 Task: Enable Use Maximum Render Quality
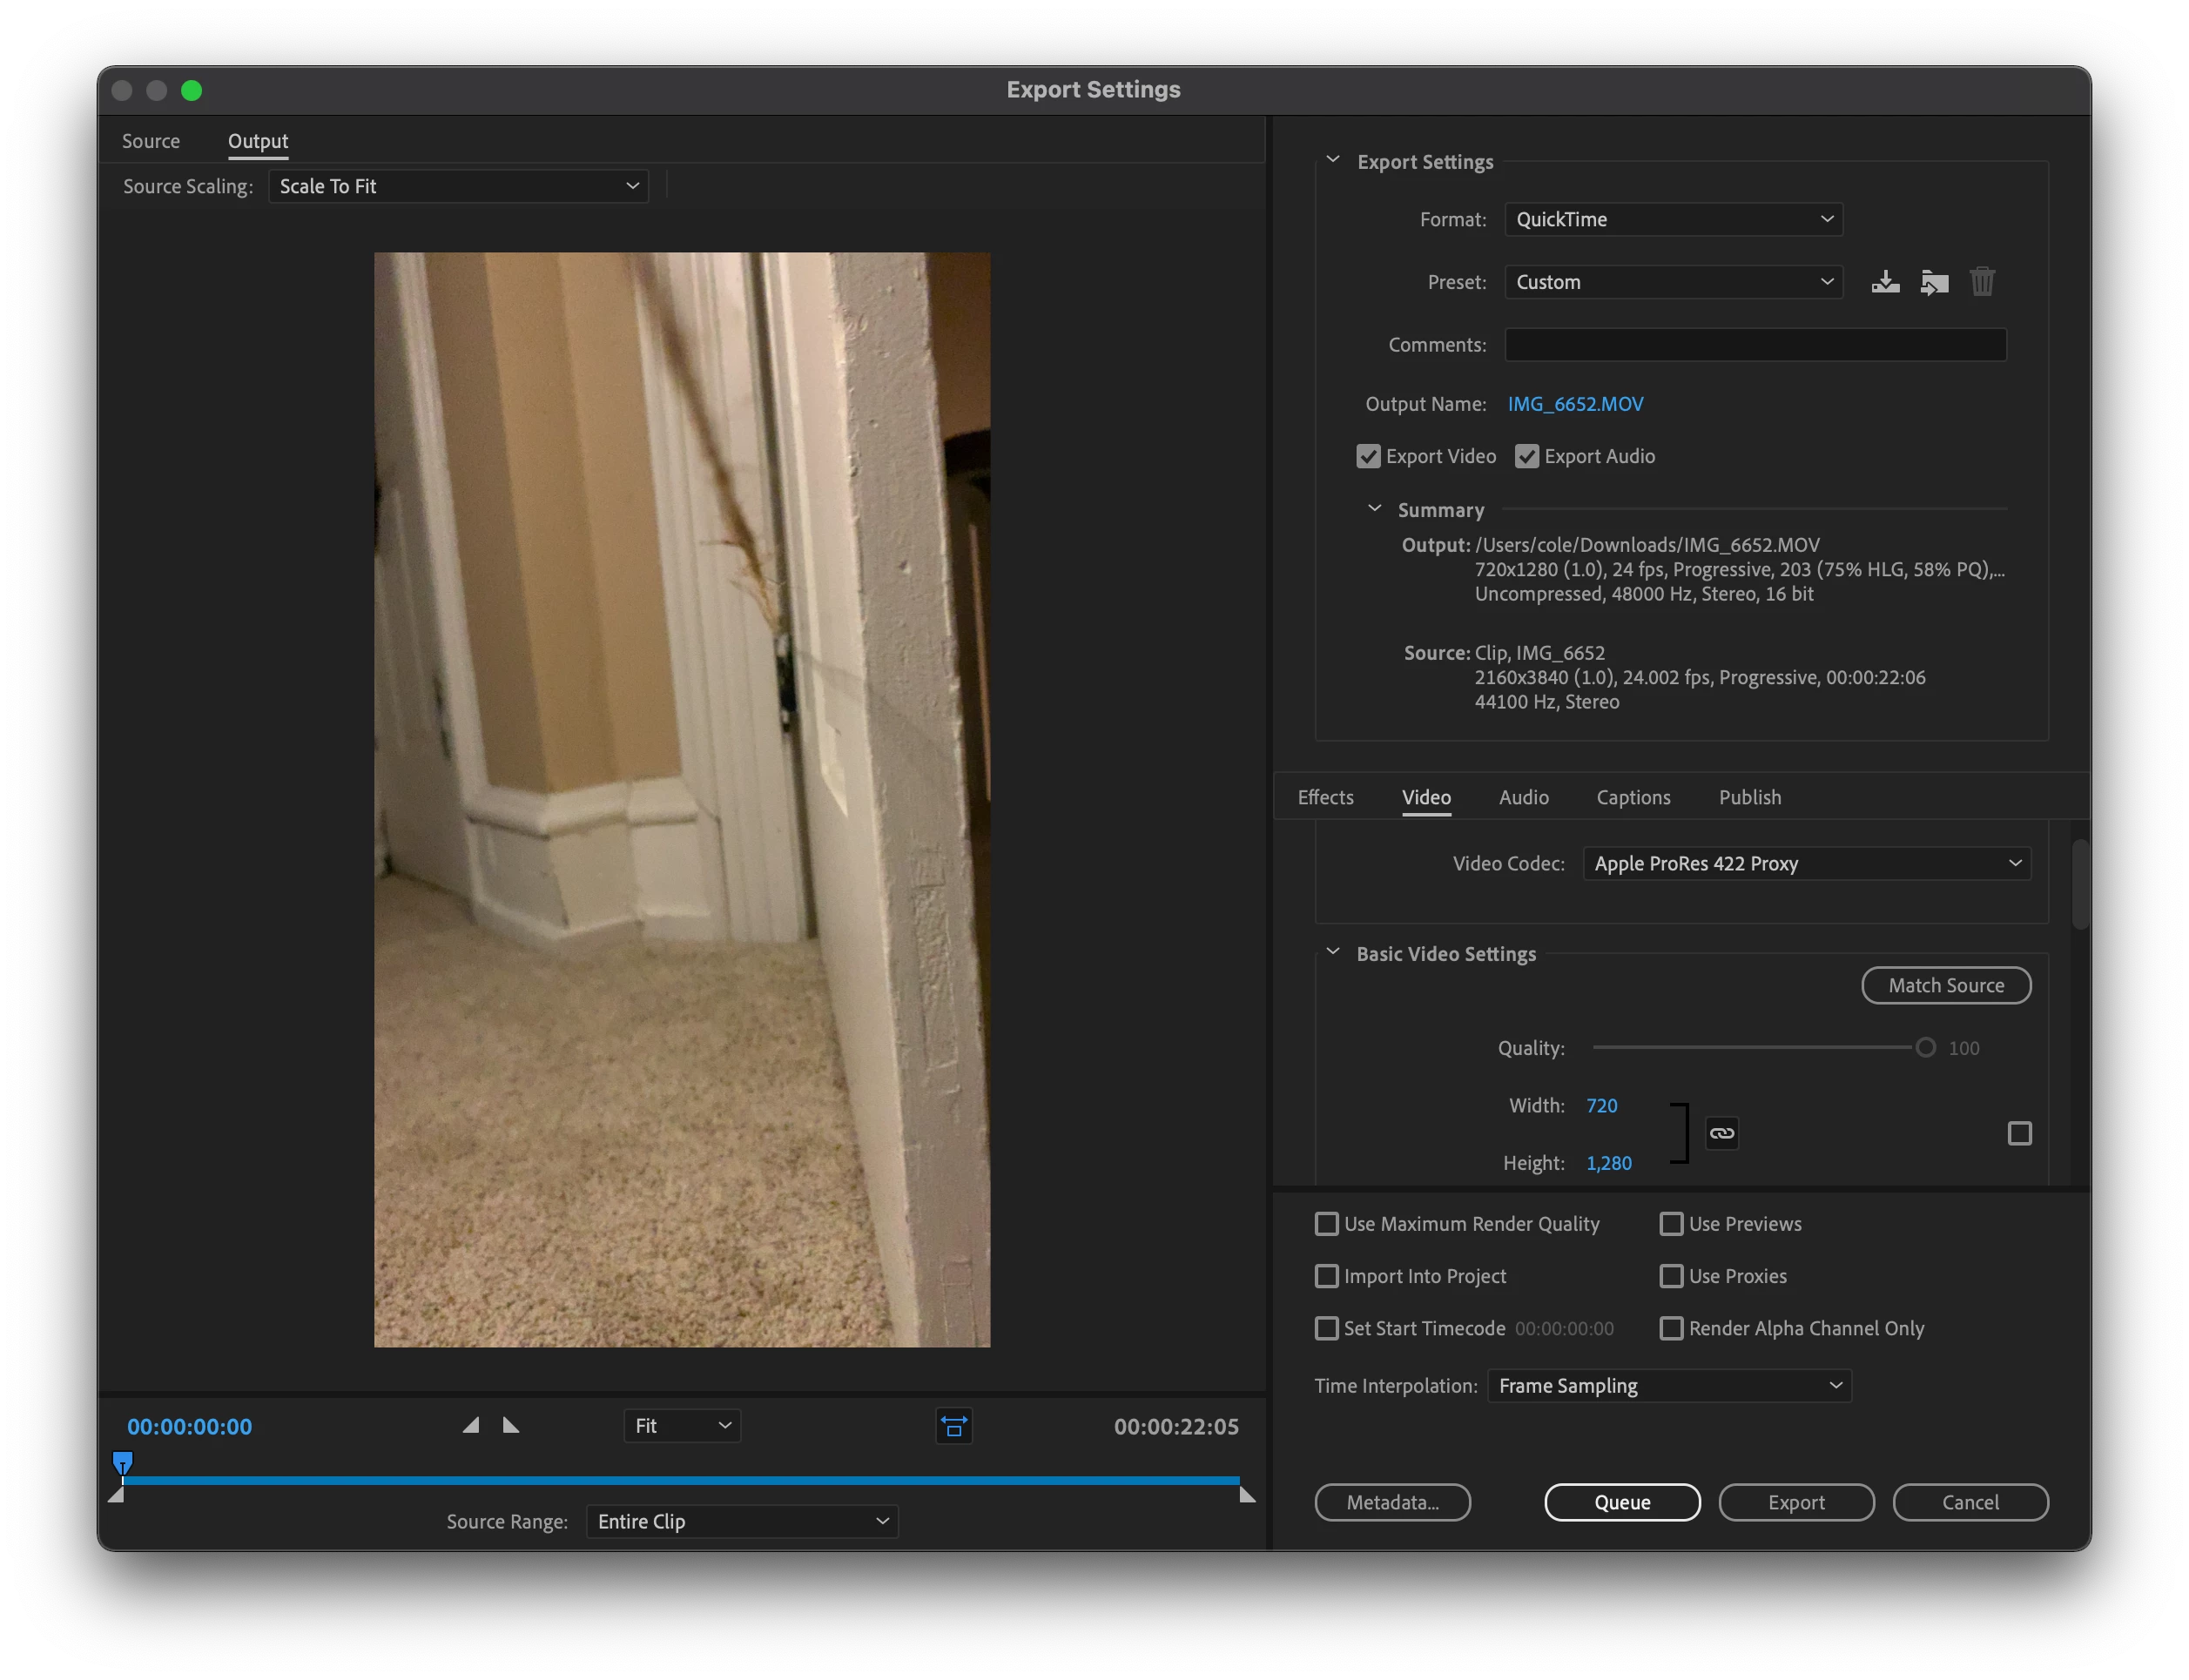[1326, 1224]
